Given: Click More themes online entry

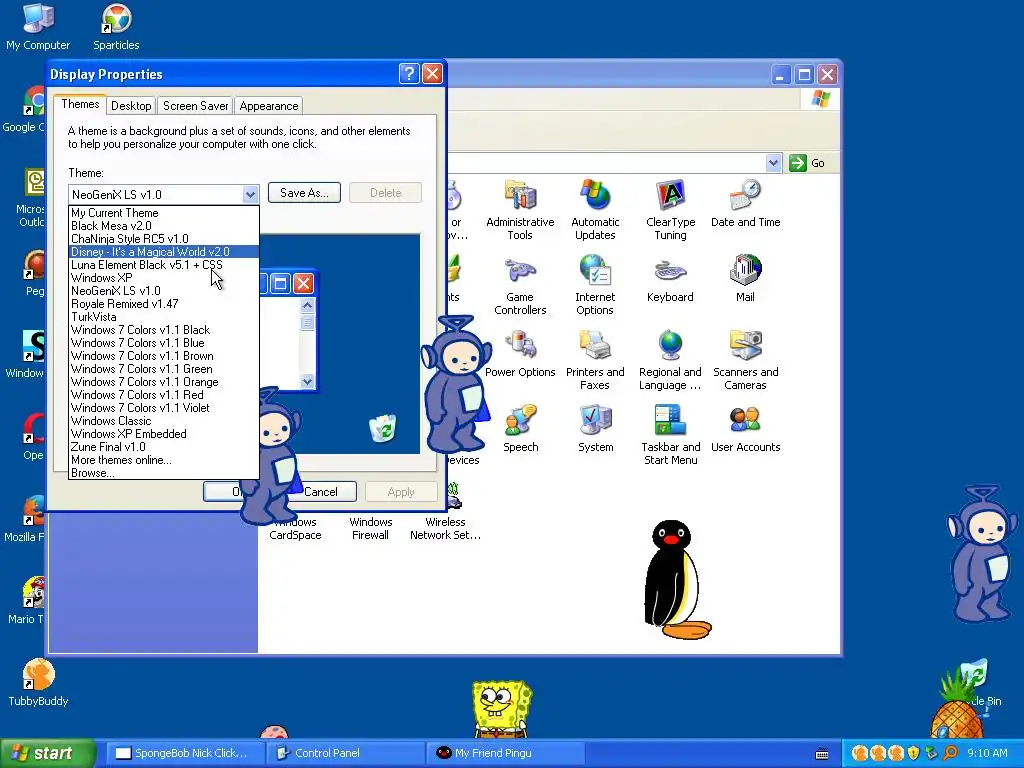Looking at the screenshot, I should click(x=163, y=460).
